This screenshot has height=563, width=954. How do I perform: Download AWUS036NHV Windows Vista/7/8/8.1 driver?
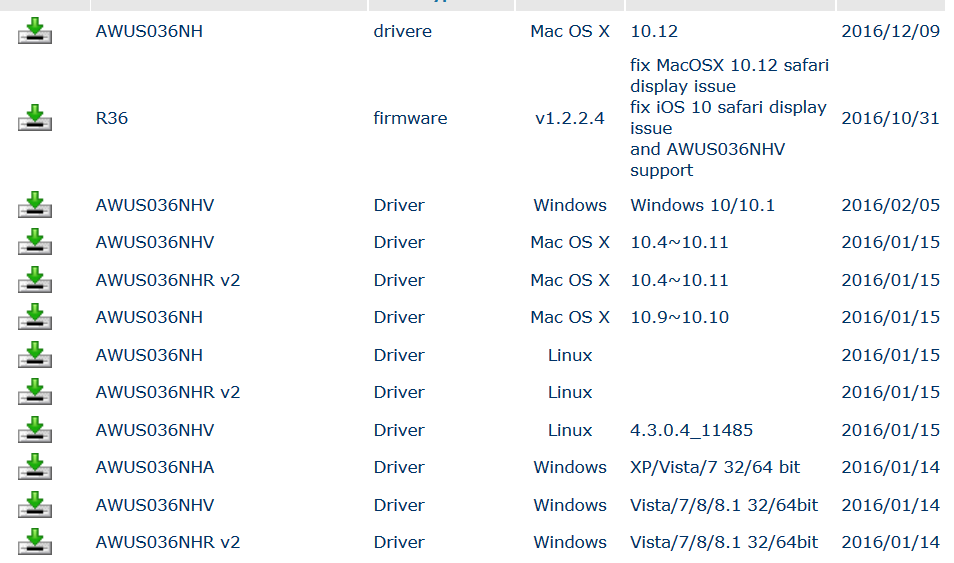click(35, 505)
